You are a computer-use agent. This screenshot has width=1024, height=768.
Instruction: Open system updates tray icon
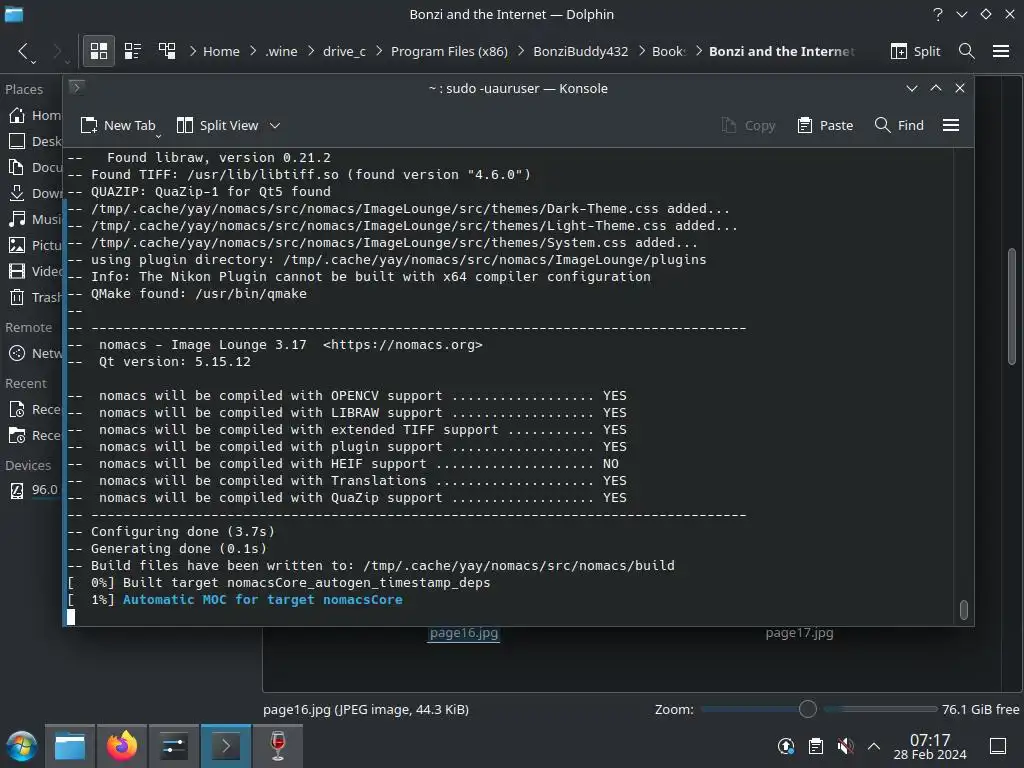click(x=786, y=746)
